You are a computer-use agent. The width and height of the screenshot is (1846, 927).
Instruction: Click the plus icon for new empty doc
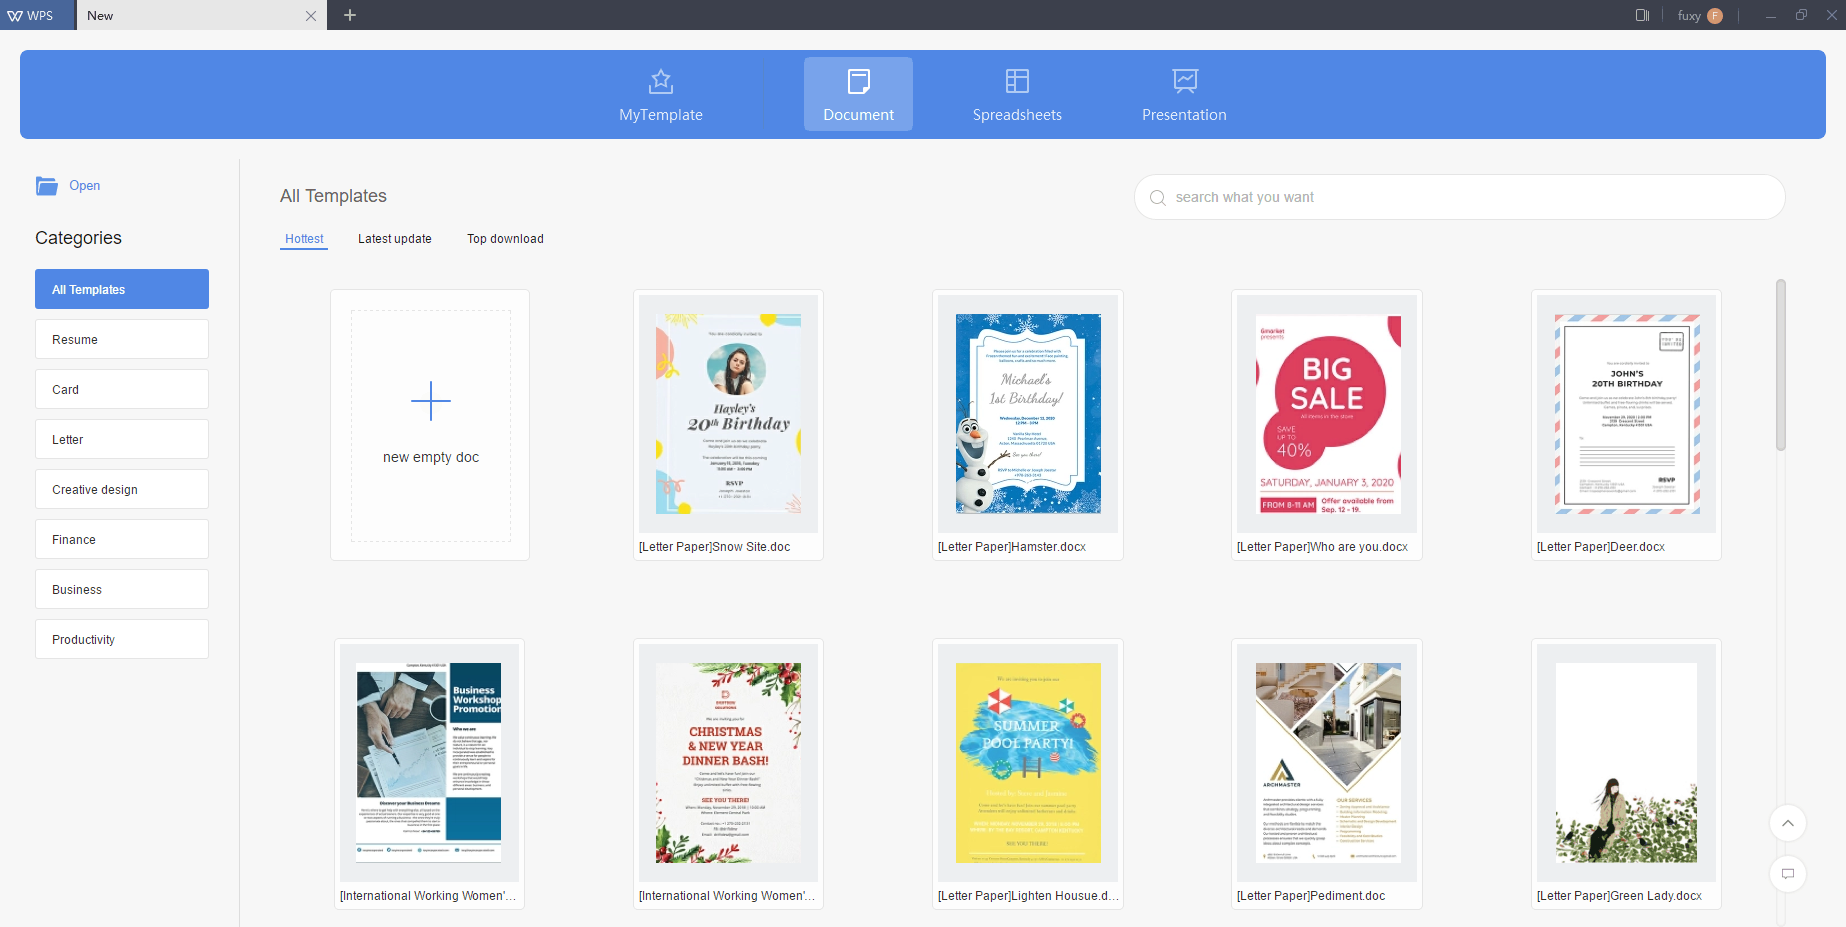pos(431,401)
